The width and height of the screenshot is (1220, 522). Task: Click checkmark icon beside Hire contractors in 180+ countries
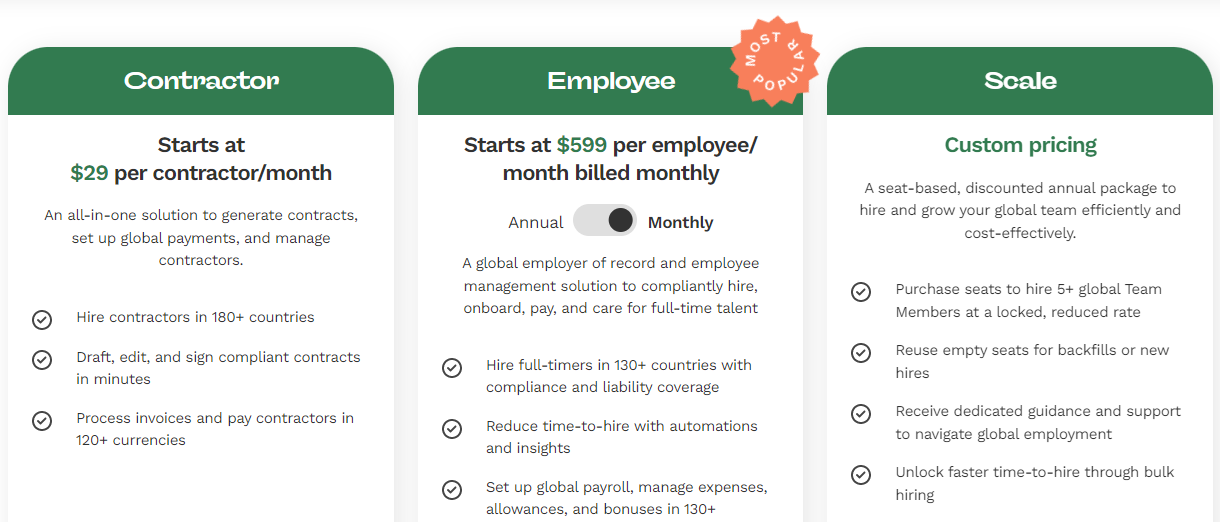coord(42,320)
